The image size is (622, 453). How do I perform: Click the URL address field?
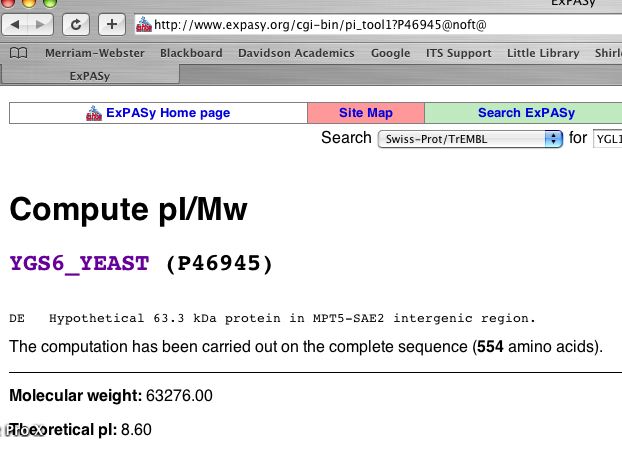pos(380,23)
